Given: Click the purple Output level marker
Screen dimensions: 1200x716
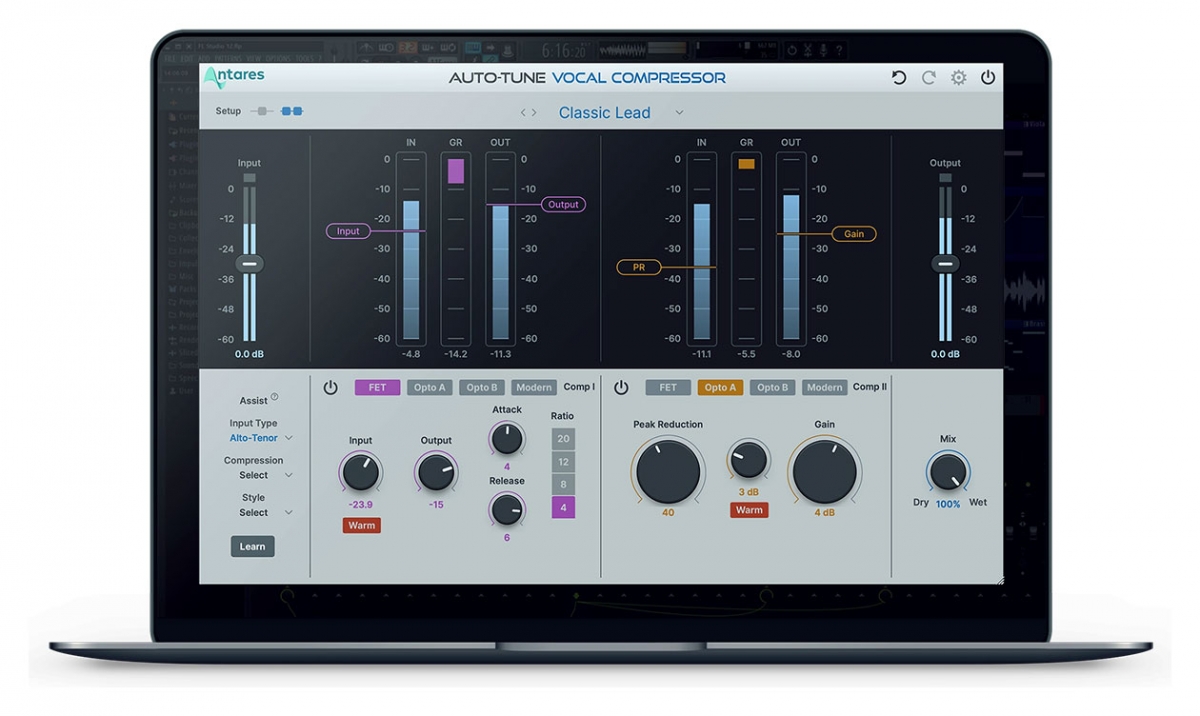Looking at the screenshot, I should pos(563,204).
